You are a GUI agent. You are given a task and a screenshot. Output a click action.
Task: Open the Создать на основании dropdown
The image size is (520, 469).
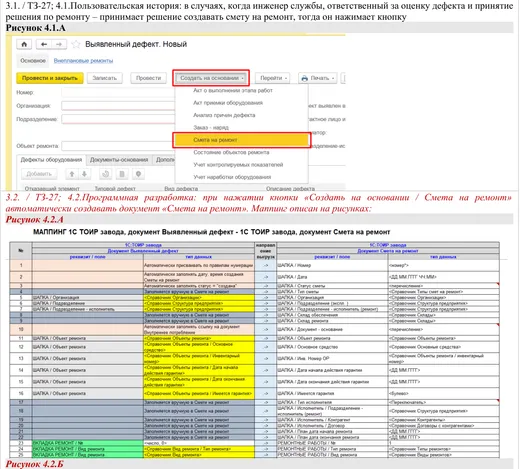click(x=211, y=78)
